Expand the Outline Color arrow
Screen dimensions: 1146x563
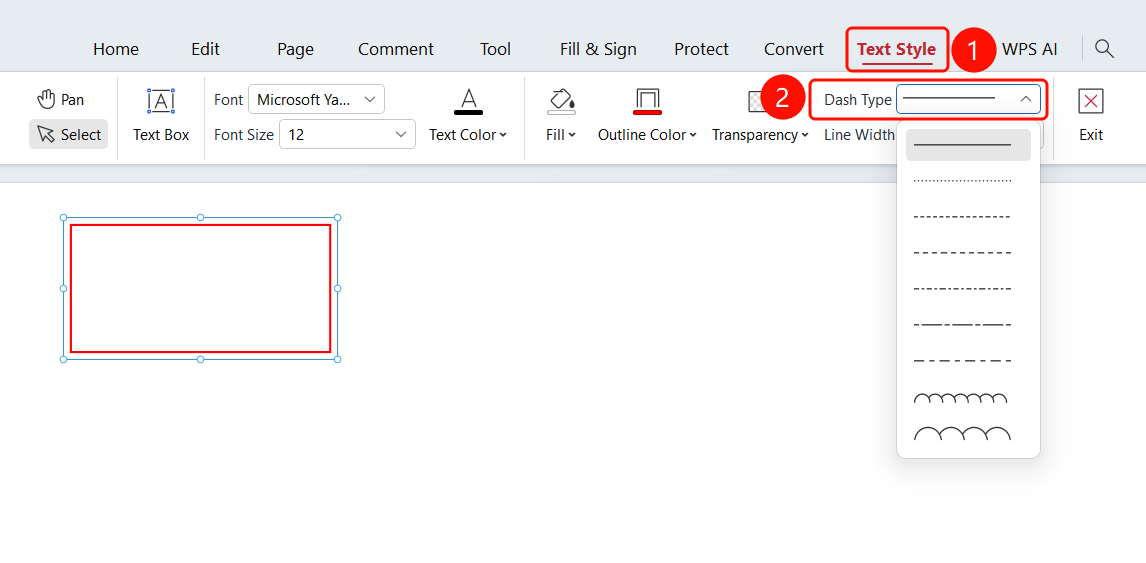(x=692, y=135)
